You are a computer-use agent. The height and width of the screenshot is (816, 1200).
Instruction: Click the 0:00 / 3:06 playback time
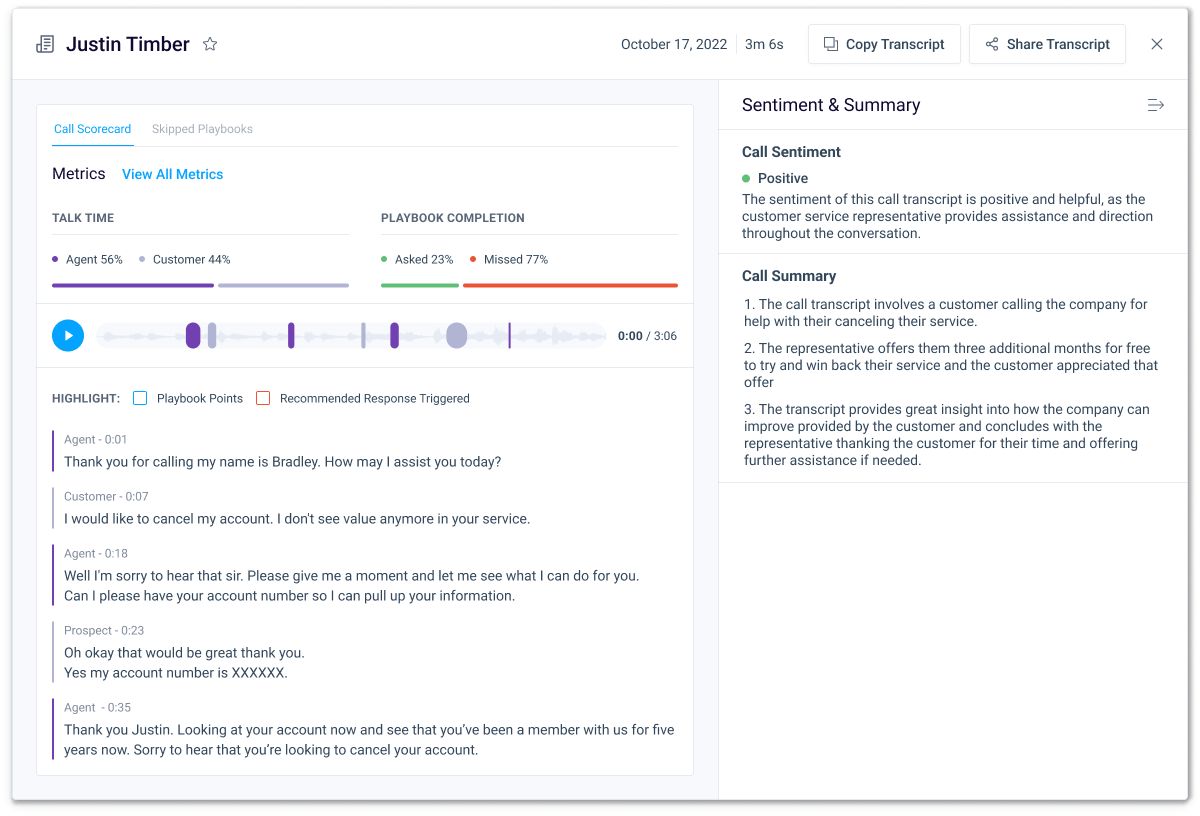[x=647, y=336]
